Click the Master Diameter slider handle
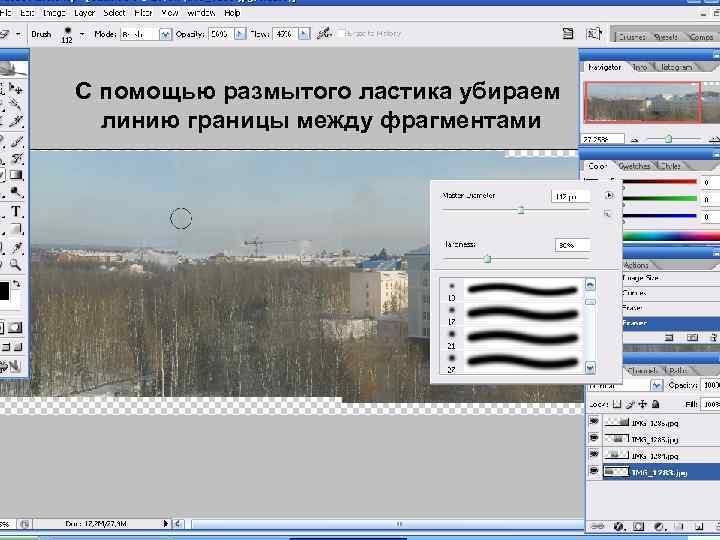The height and width of the screenshot is (540, 720). pos(521,210)
